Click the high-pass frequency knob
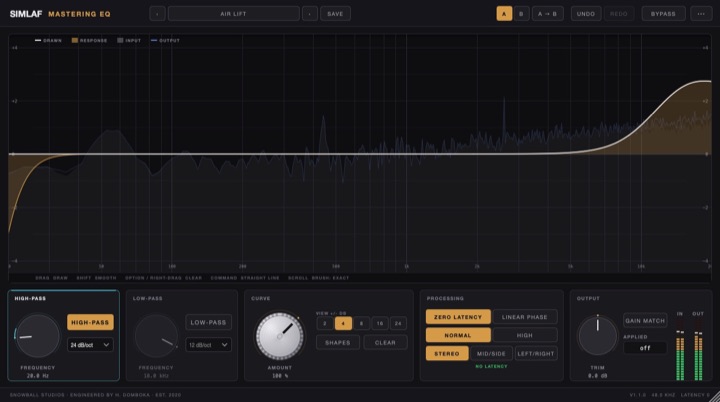Image resolution: width=720 pixels, height=402 pixels. point(37,336)
